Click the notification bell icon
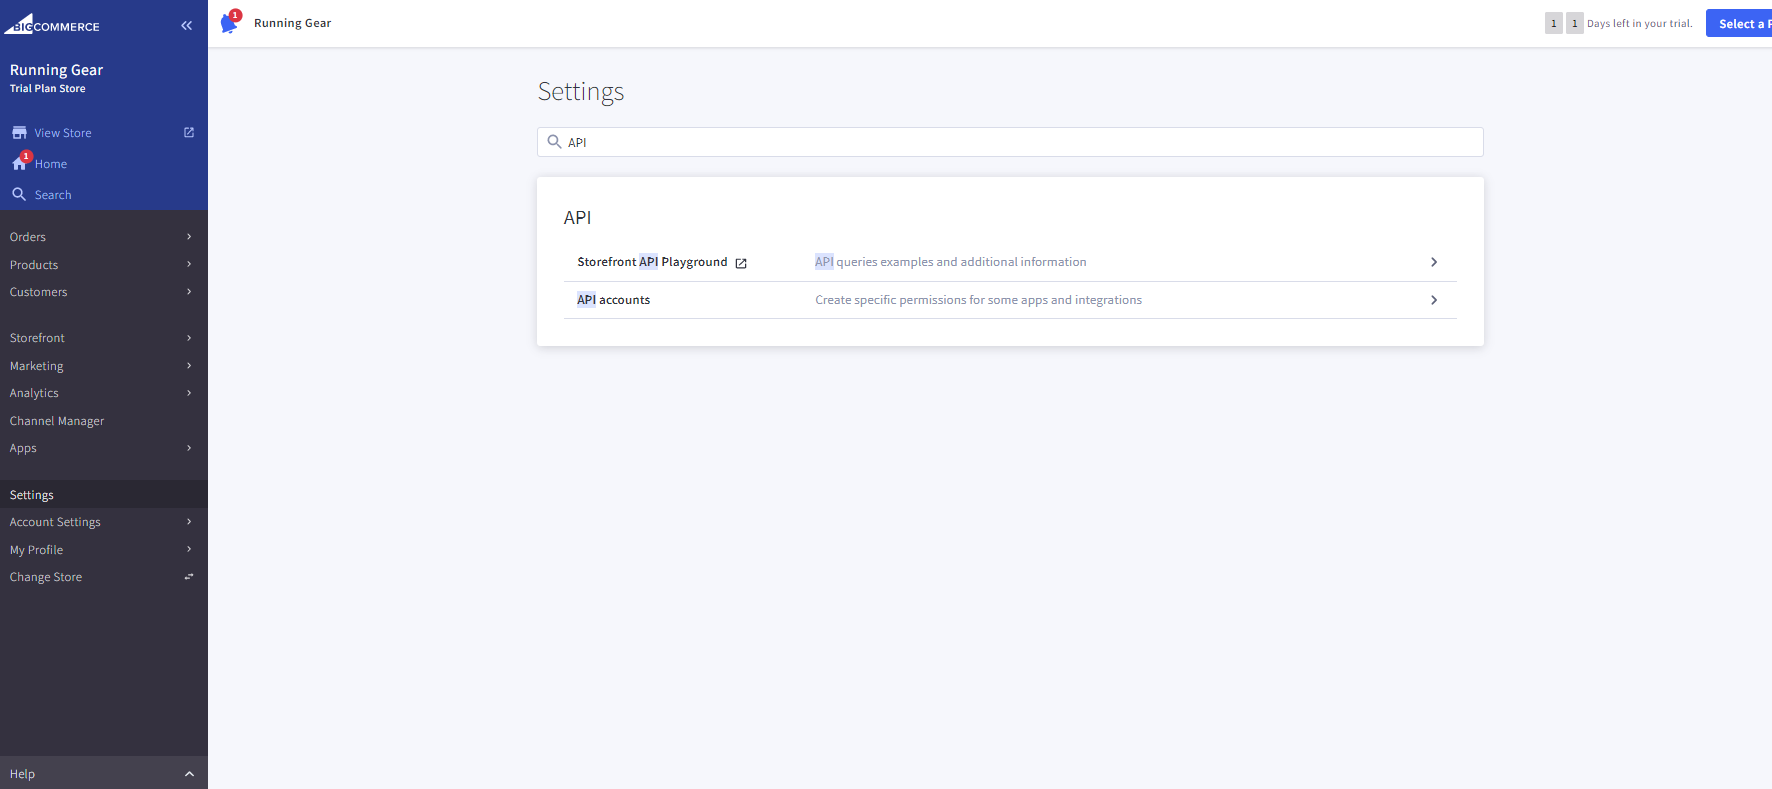Viewport: 1772px width, 789px height. point(229,23)
